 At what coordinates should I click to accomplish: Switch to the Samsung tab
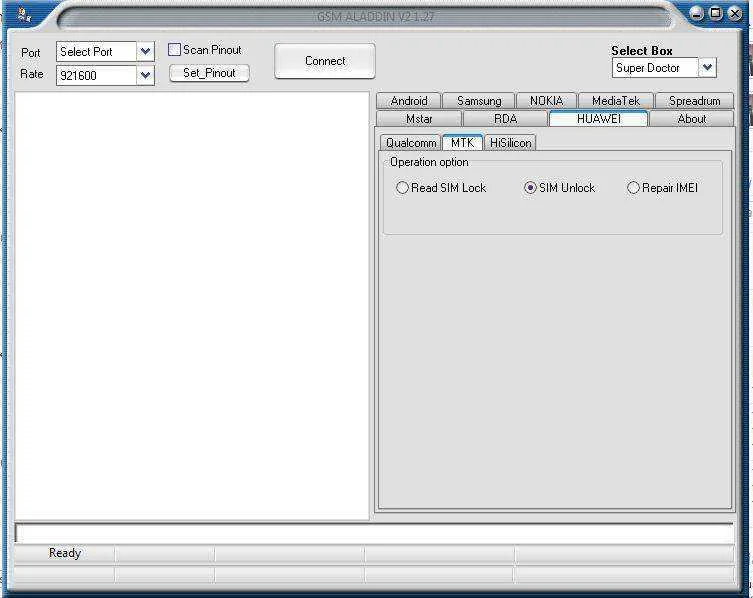[479, 101]
